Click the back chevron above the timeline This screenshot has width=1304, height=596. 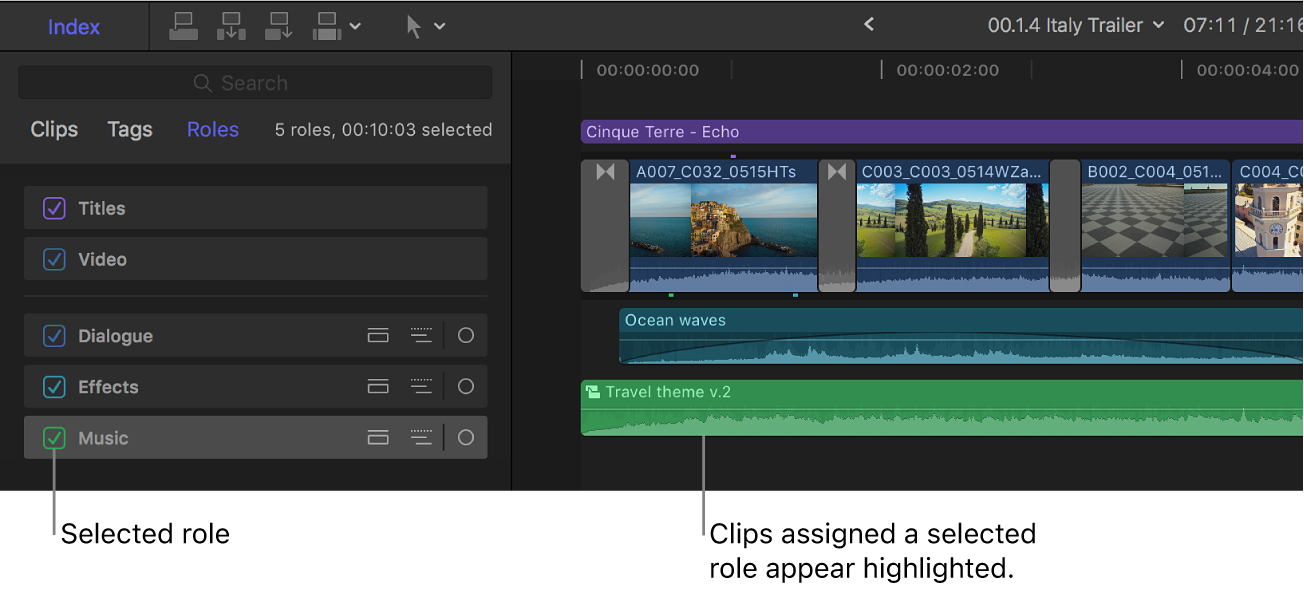(868, 24)
